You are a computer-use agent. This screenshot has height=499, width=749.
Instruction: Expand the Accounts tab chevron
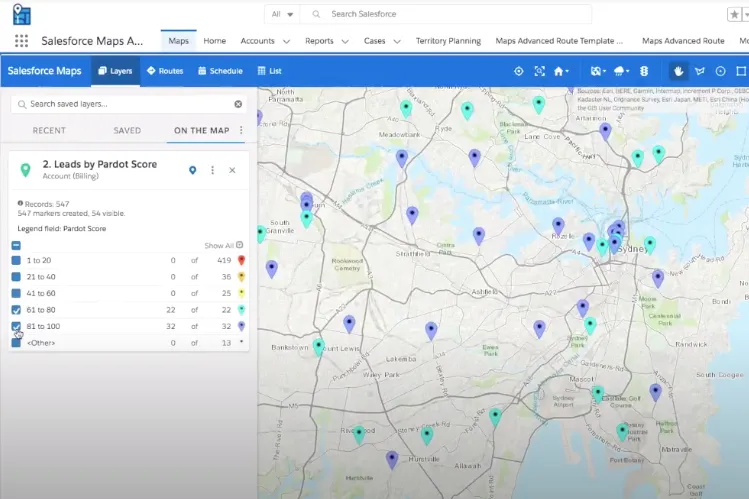pos(287,42)
